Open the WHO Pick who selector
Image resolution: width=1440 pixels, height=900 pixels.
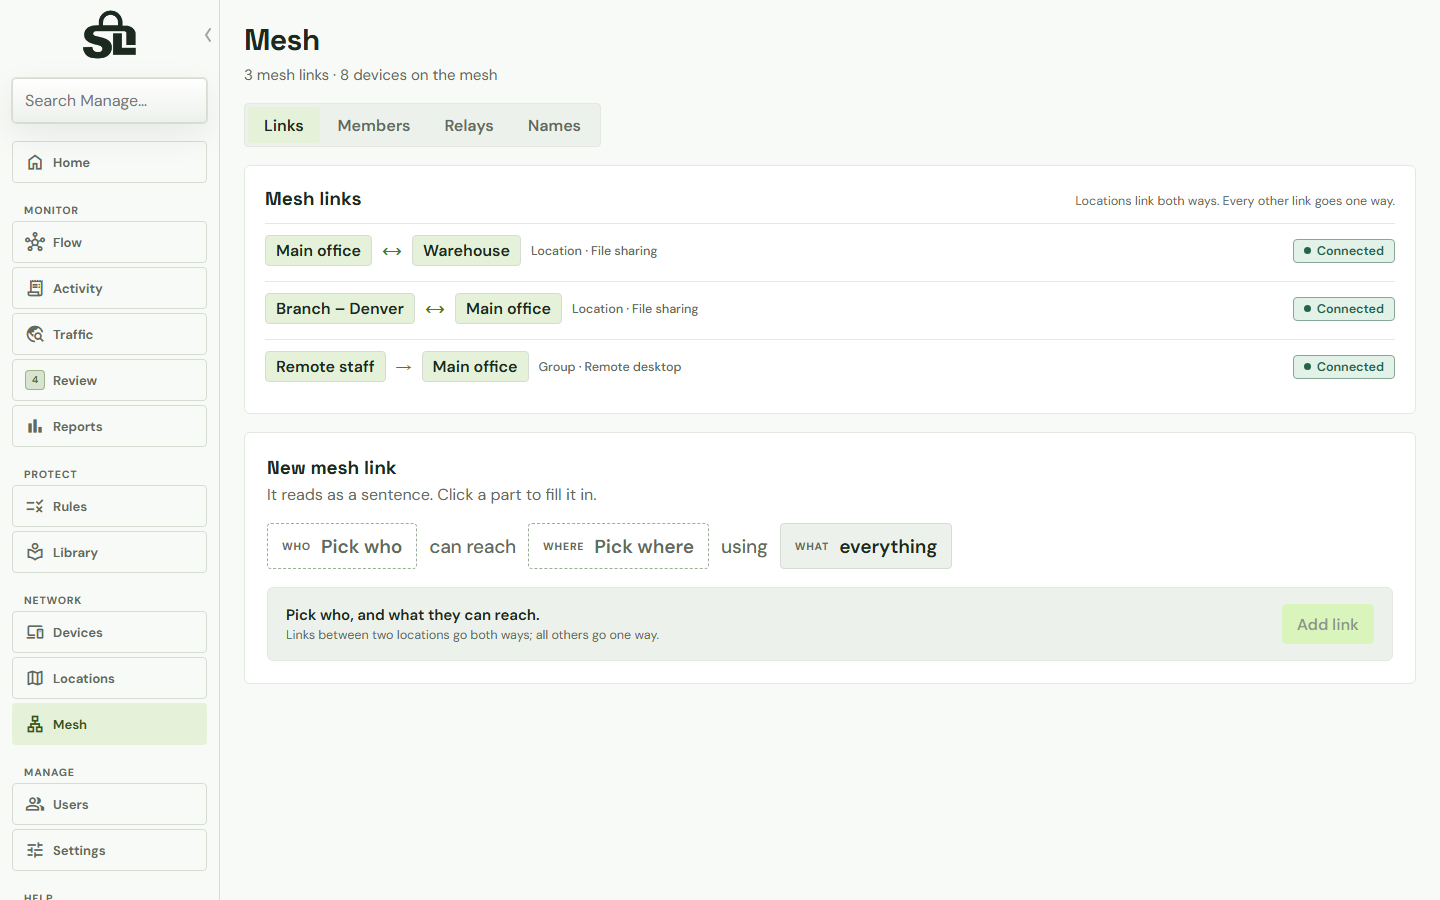click(342, 546)
